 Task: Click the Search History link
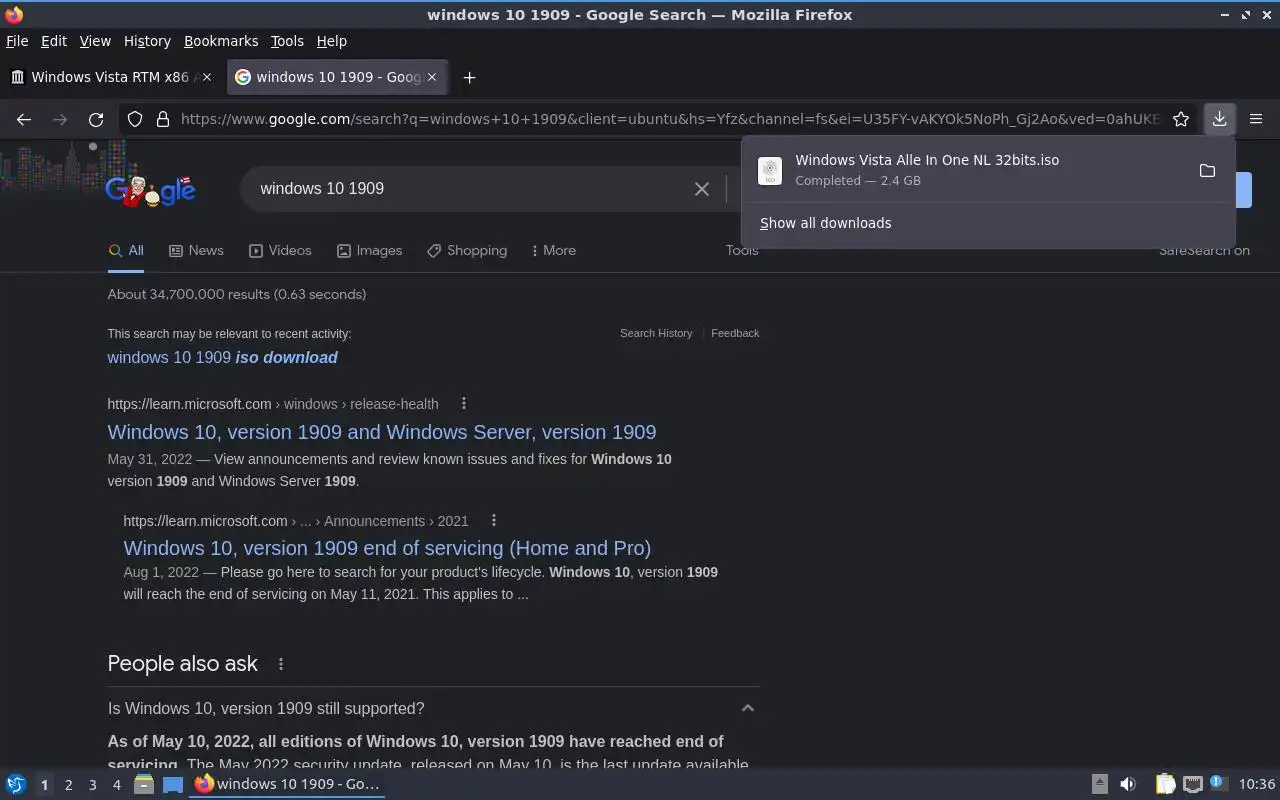(x=656, y=333)
